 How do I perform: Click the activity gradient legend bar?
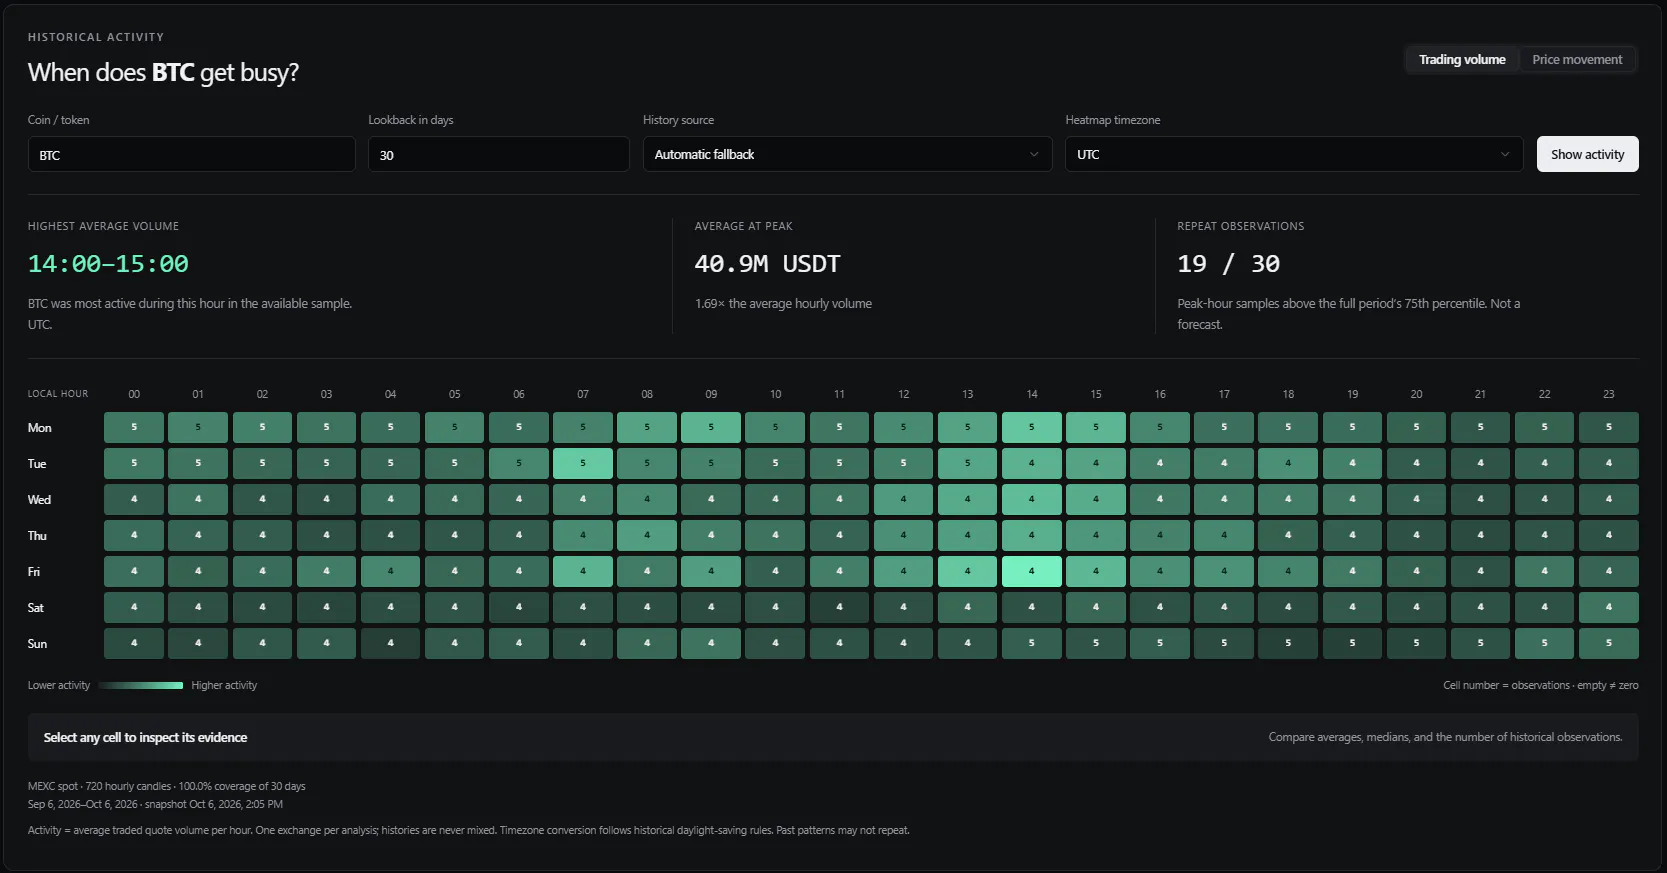coord(141,685)
